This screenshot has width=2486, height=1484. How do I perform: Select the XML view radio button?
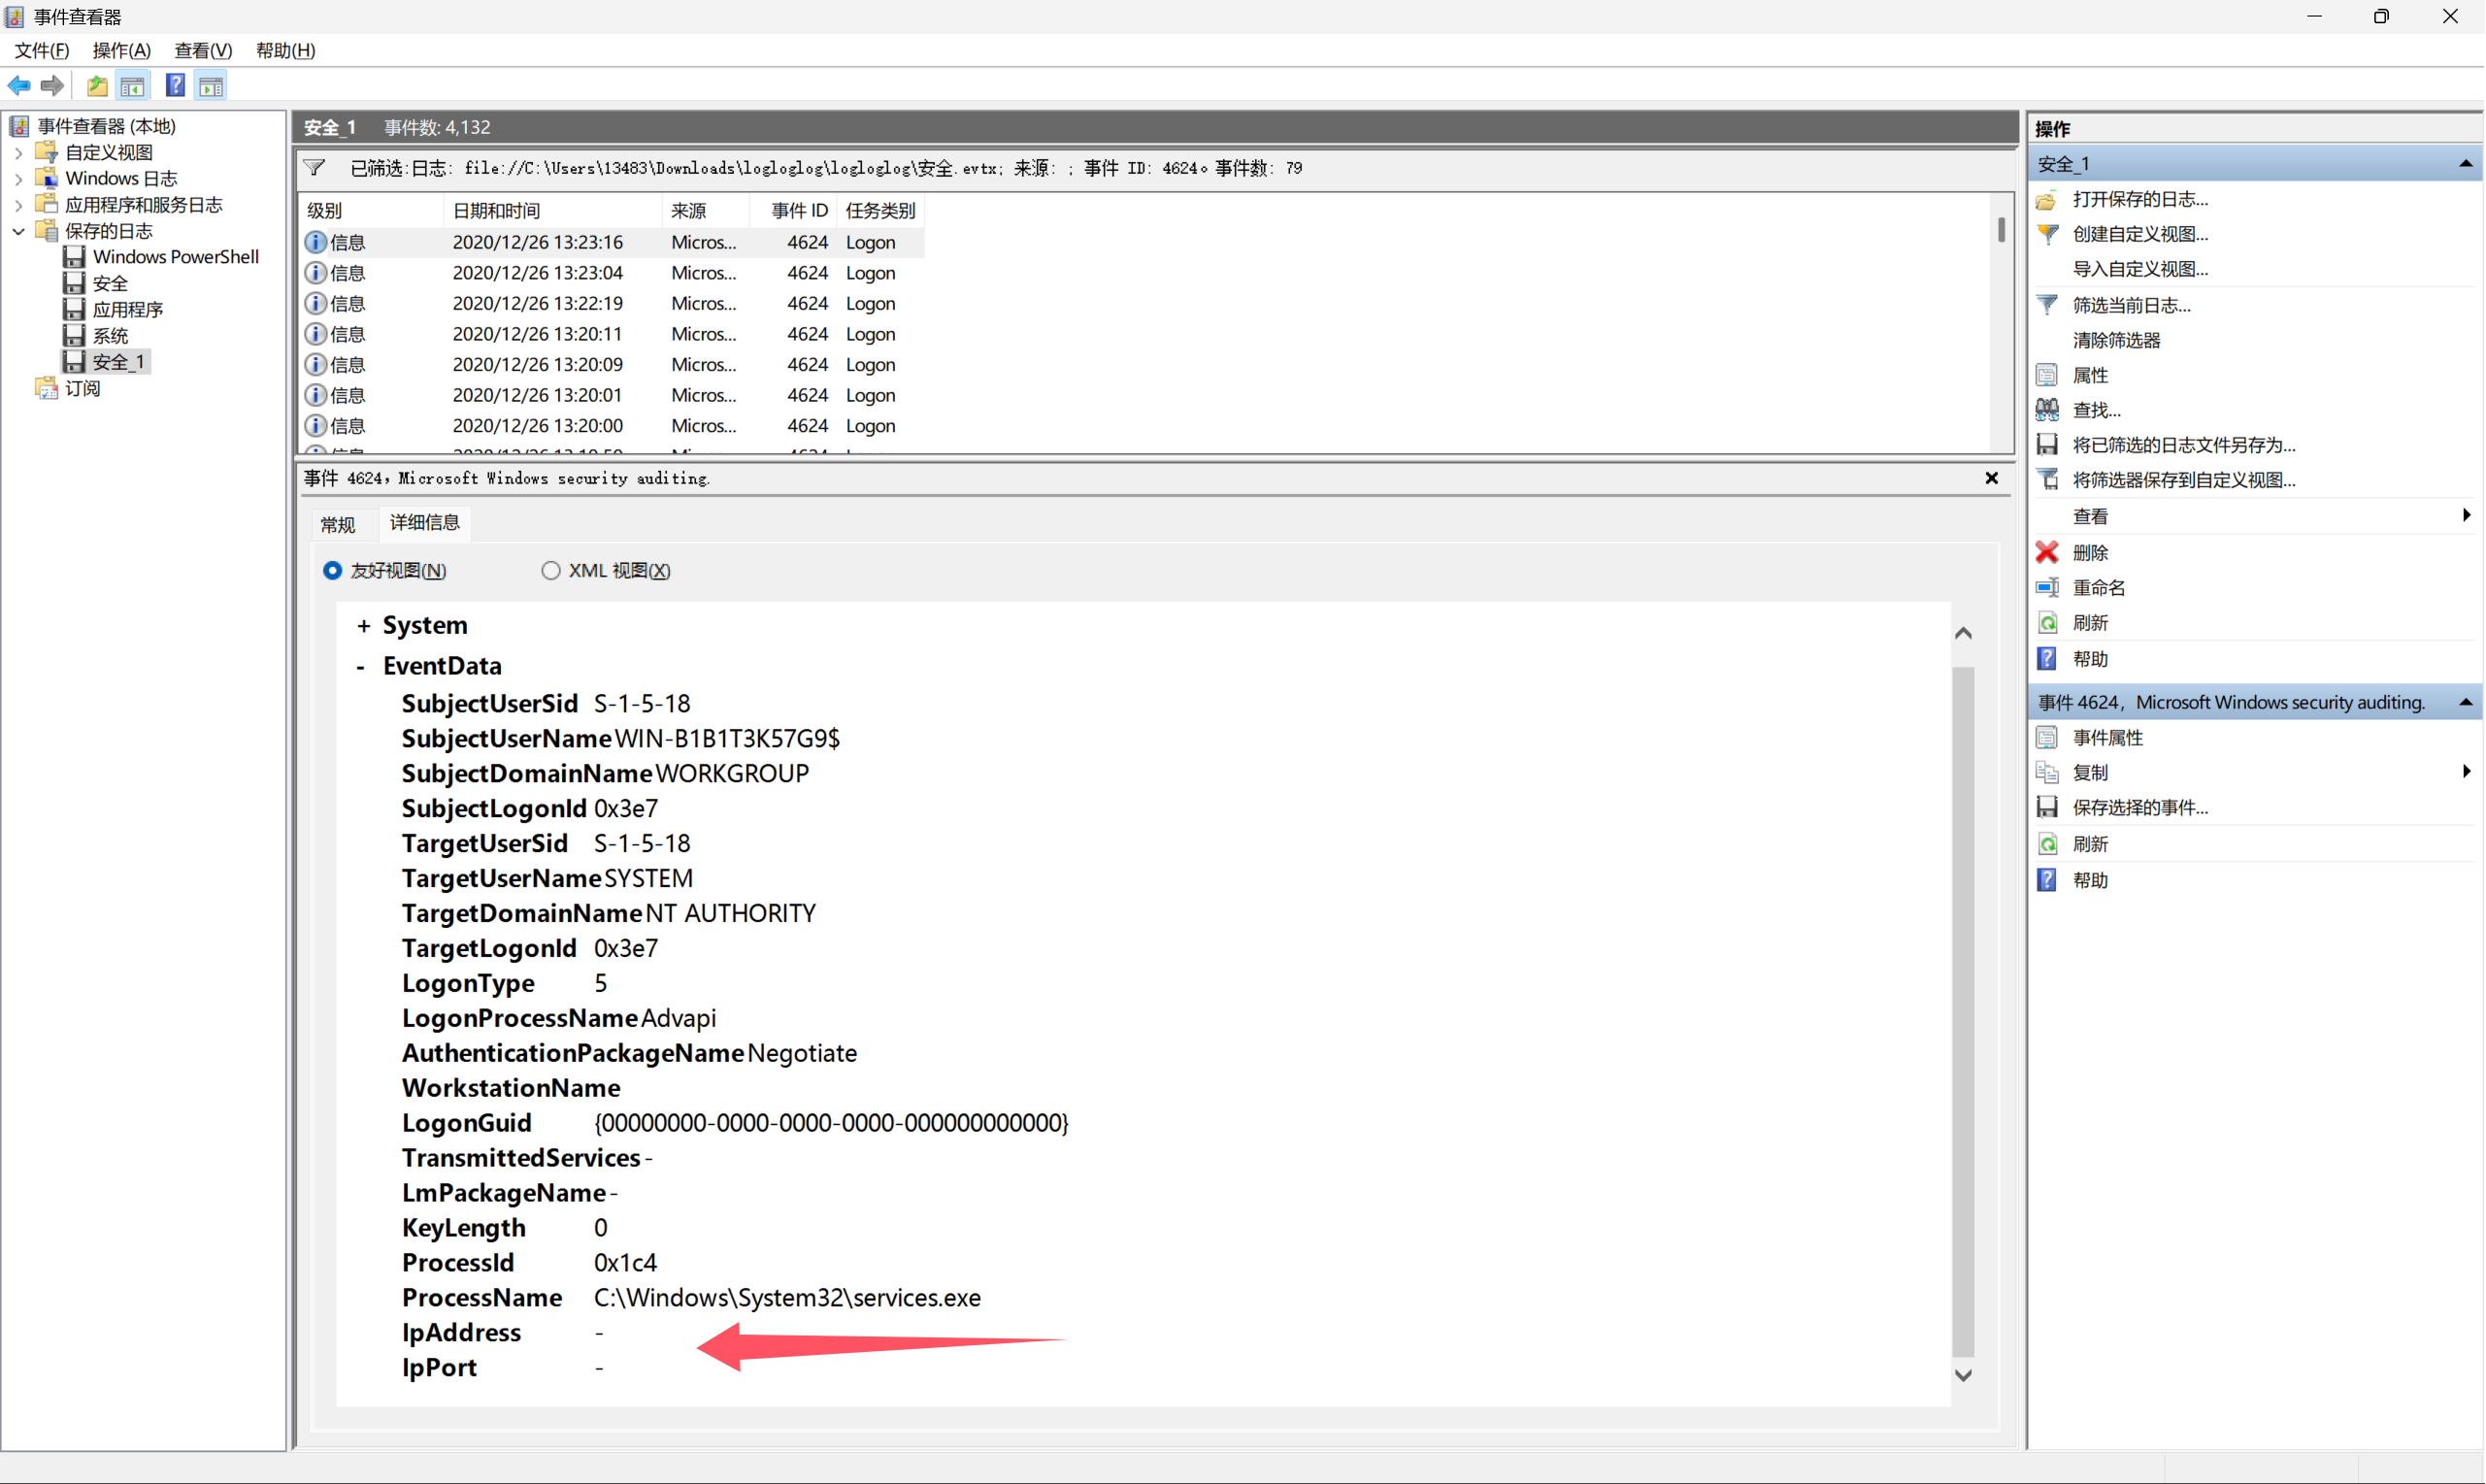(551, 570)
